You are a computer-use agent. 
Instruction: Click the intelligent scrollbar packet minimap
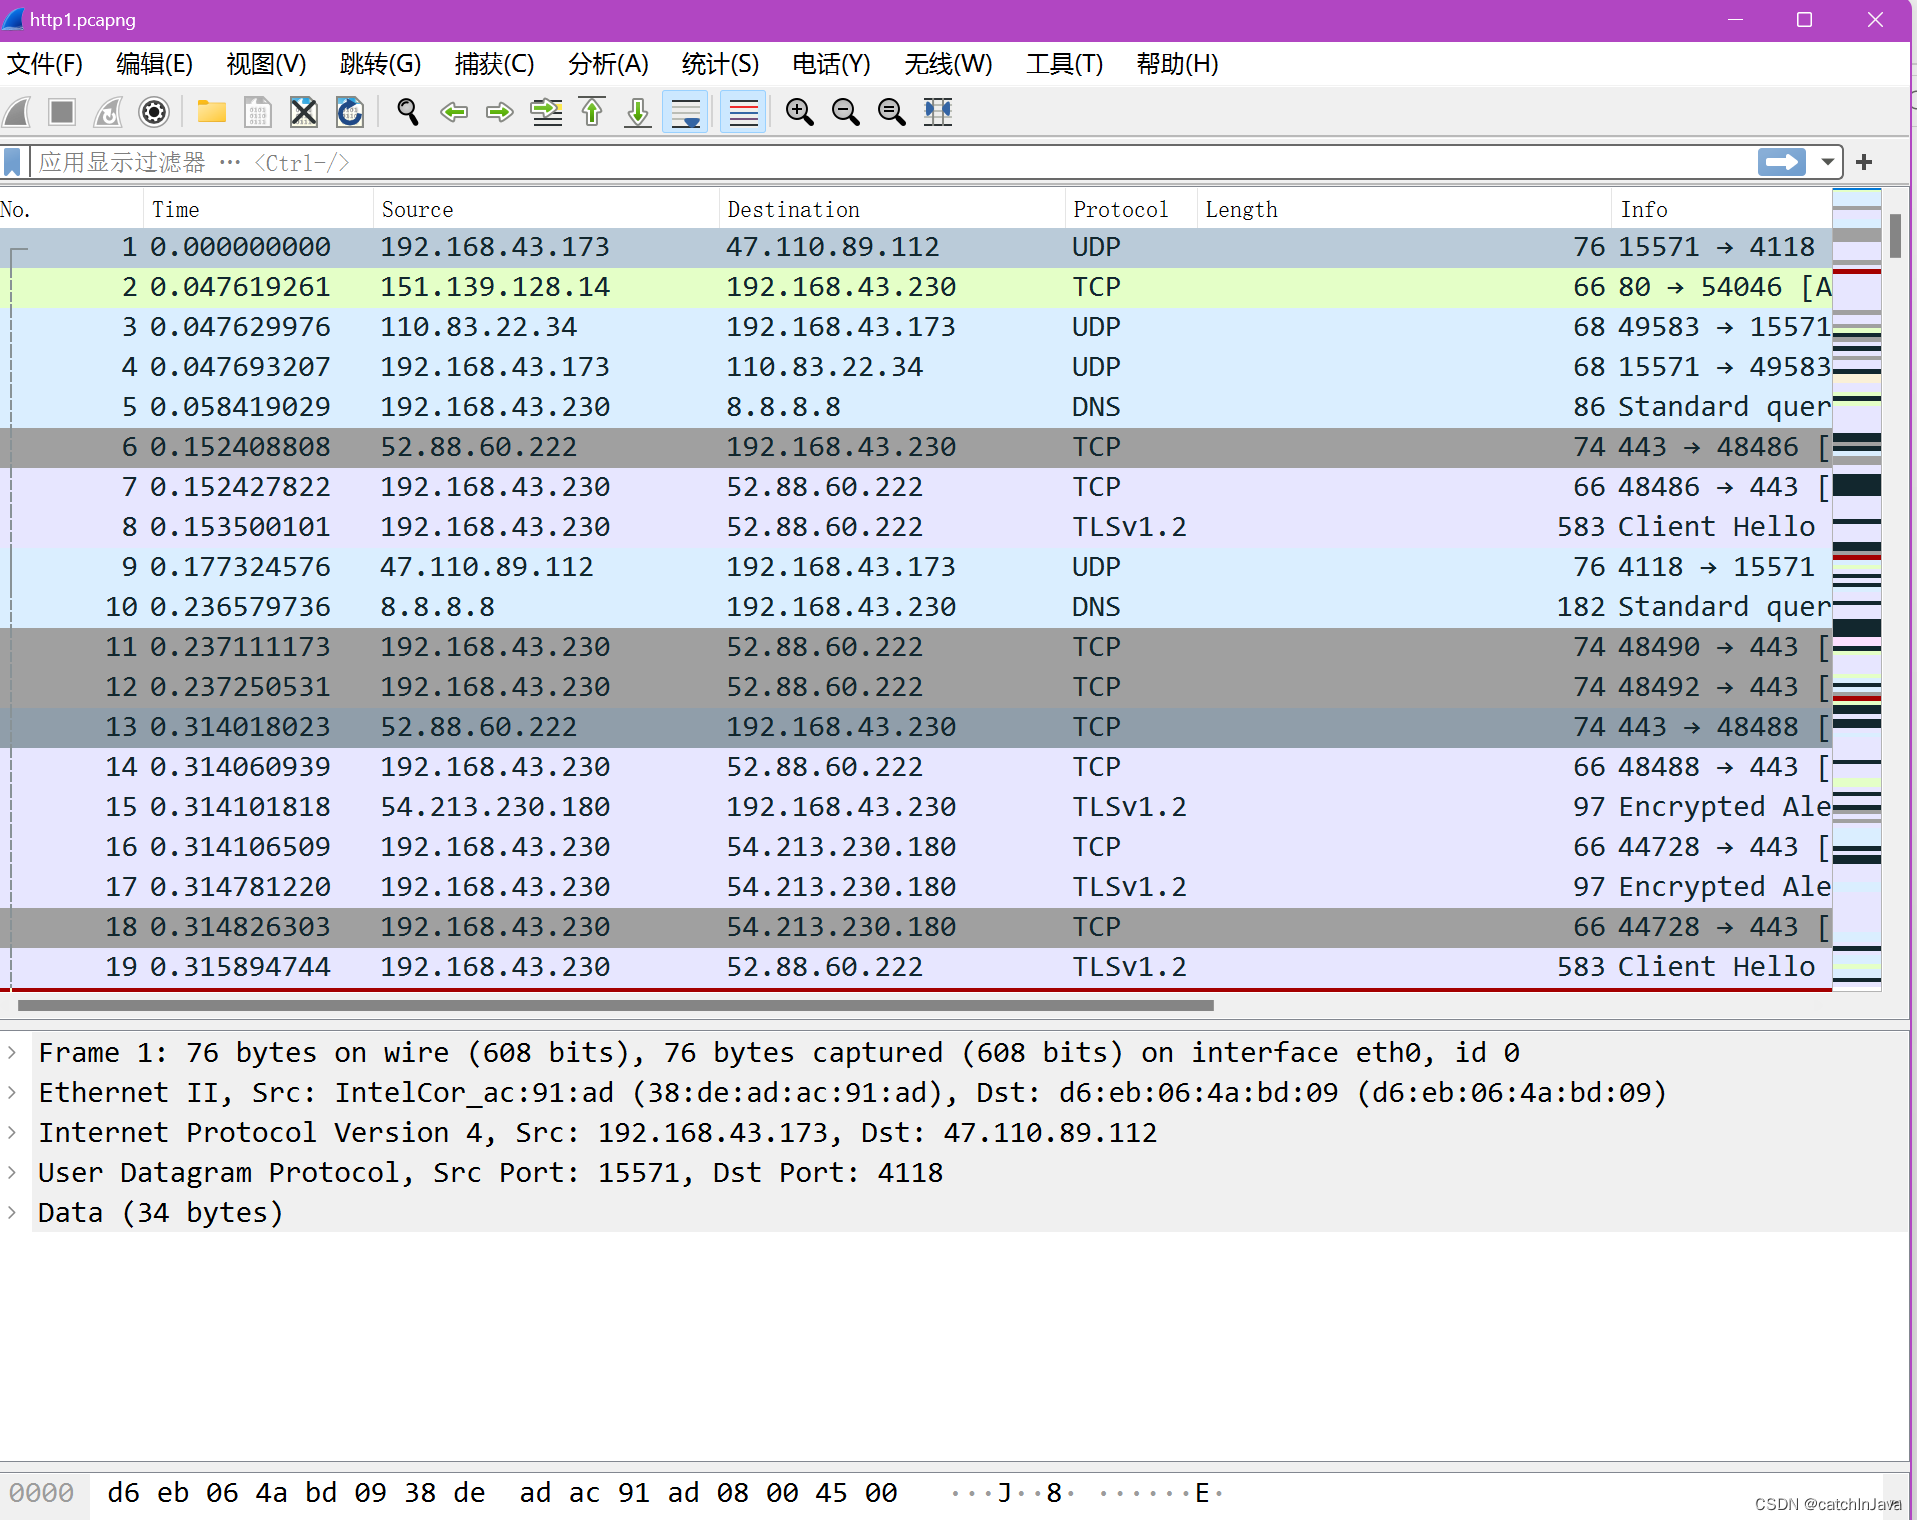(x=1857, y=590)
